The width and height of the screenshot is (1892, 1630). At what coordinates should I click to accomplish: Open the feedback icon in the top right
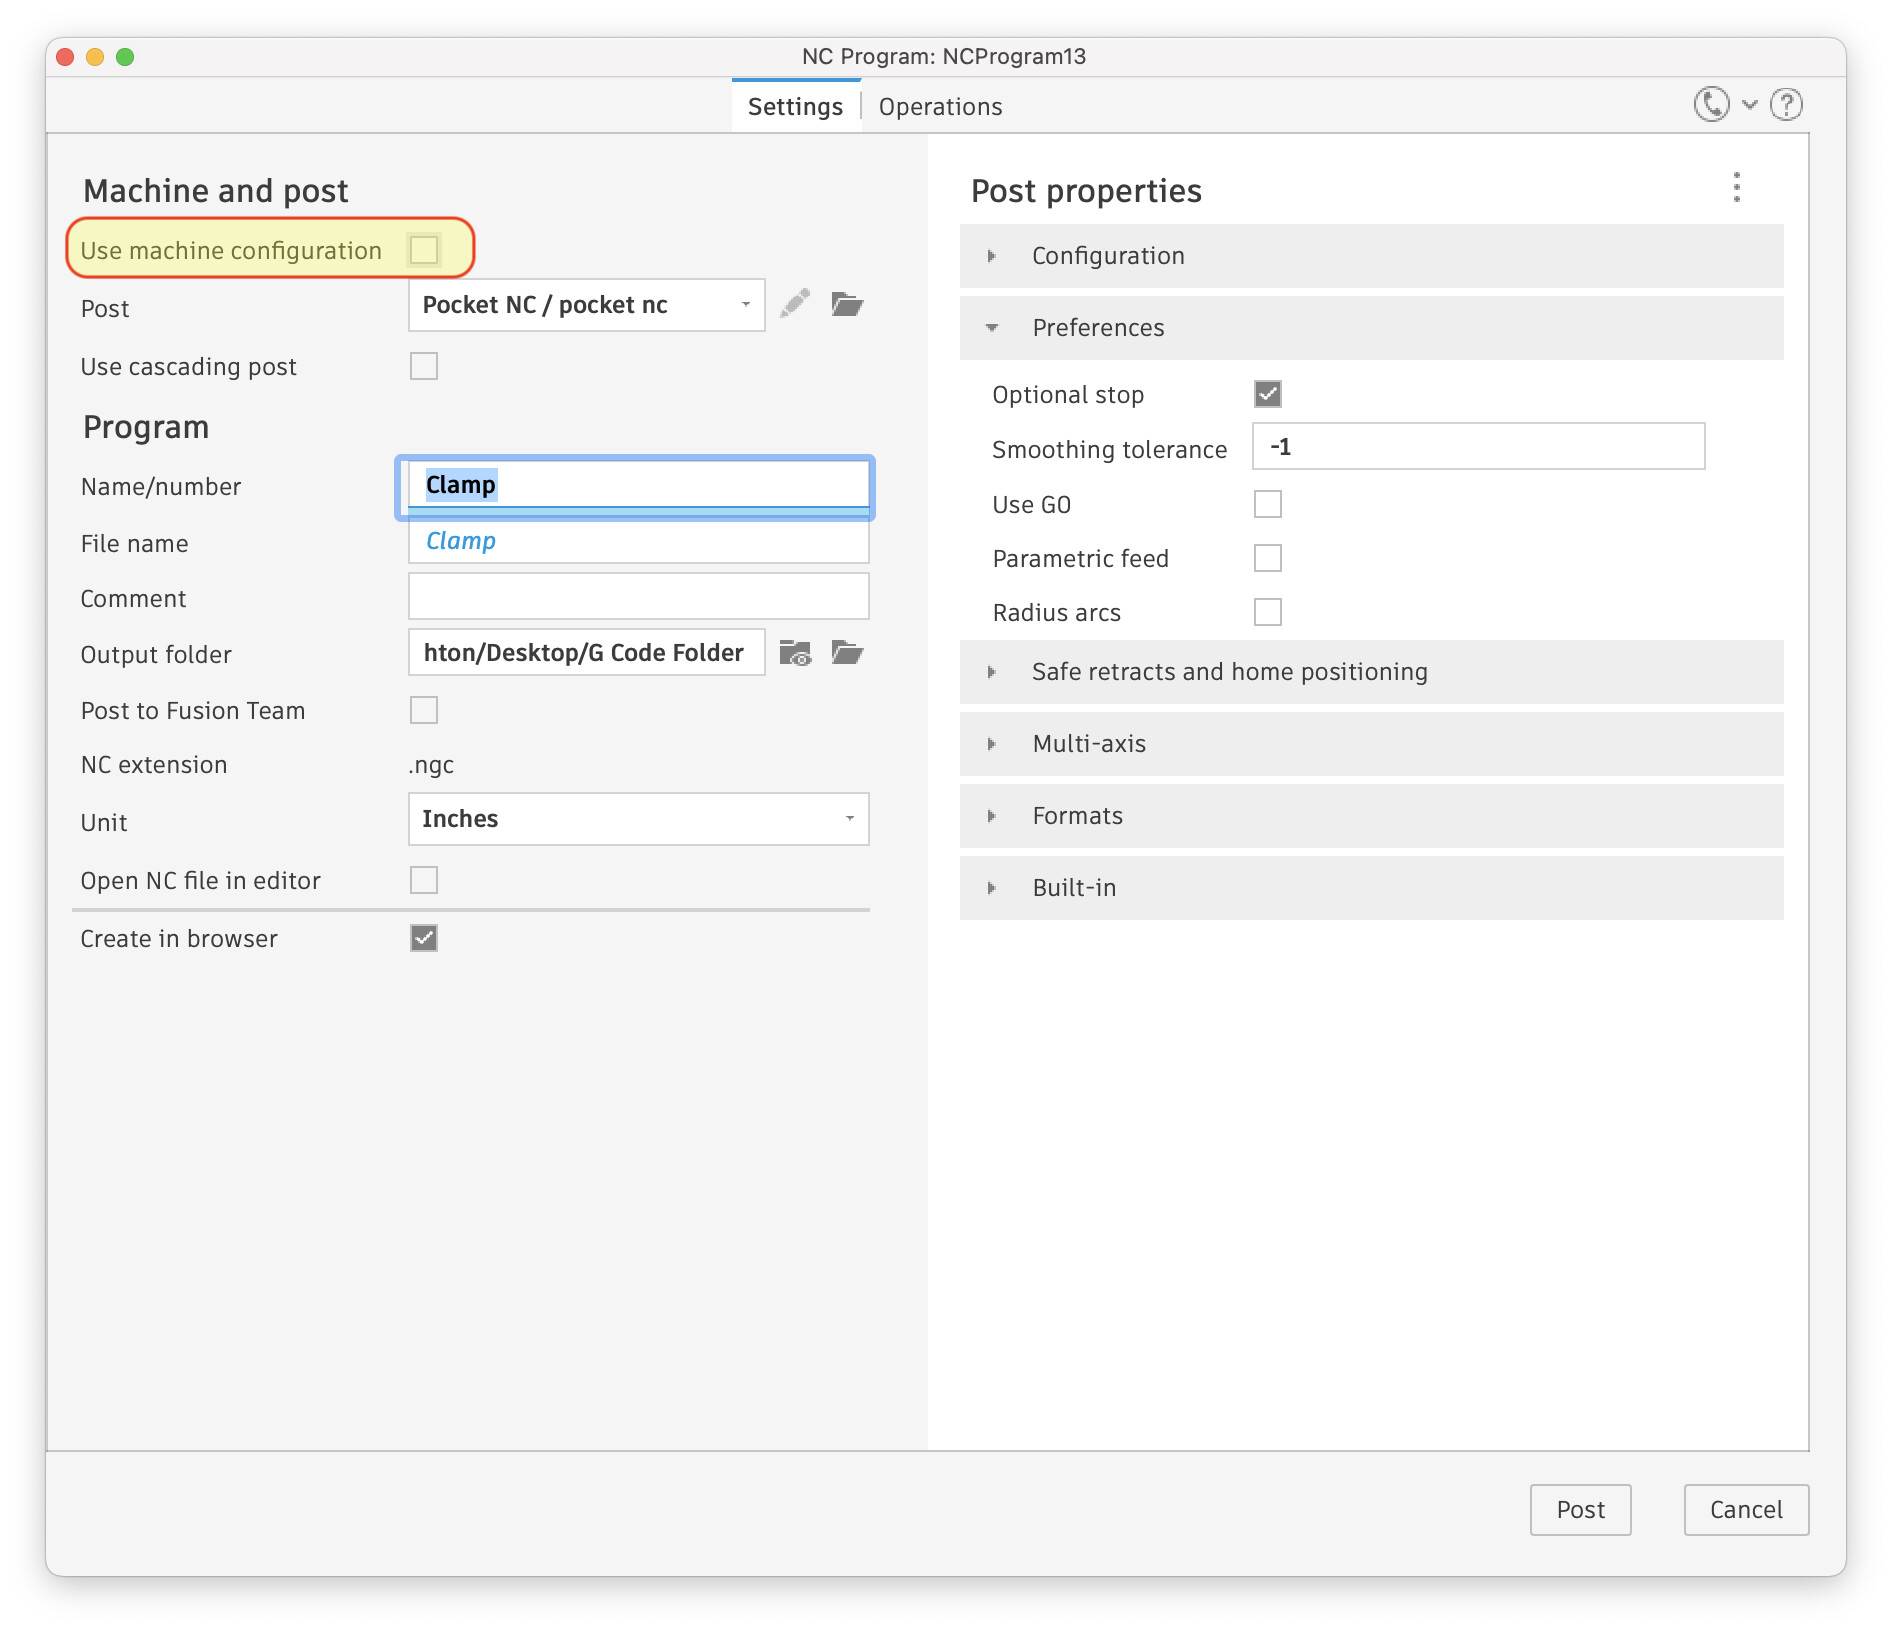tap(1710, 104)
